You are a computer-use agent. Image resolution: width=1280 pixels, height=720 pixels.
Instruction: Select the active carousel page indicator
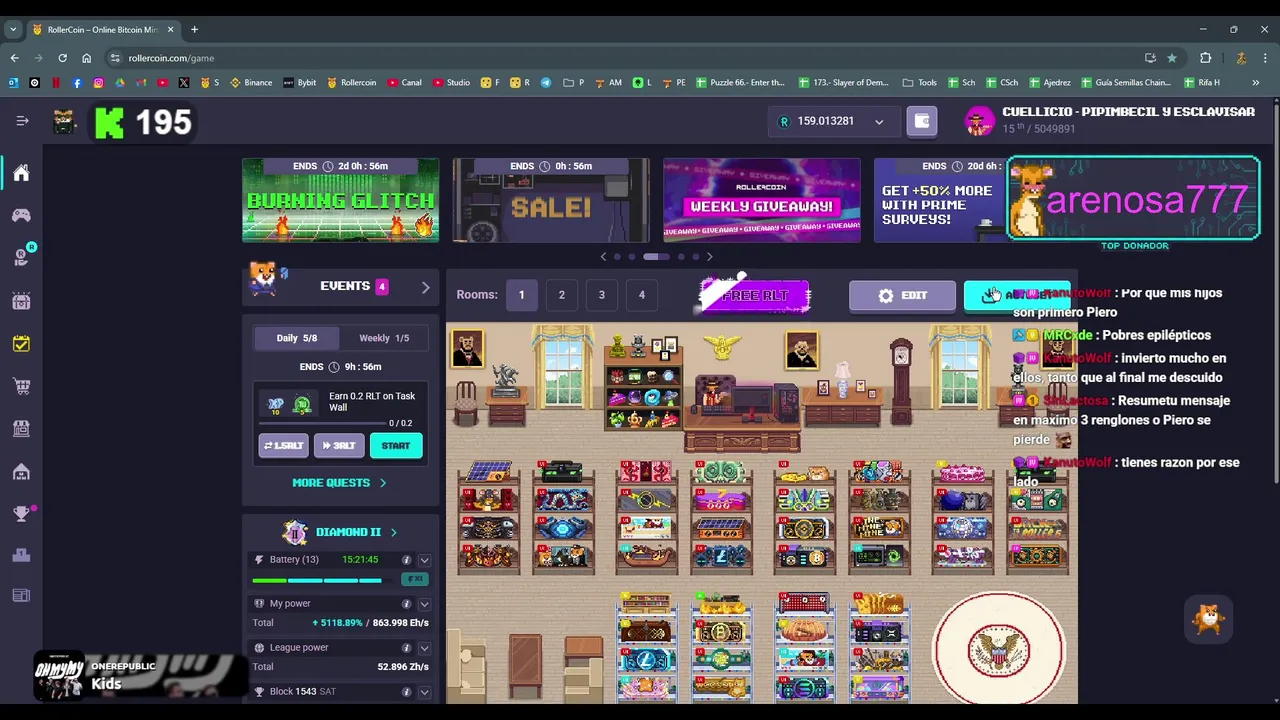pyautogui.click(x=657, y=257)
